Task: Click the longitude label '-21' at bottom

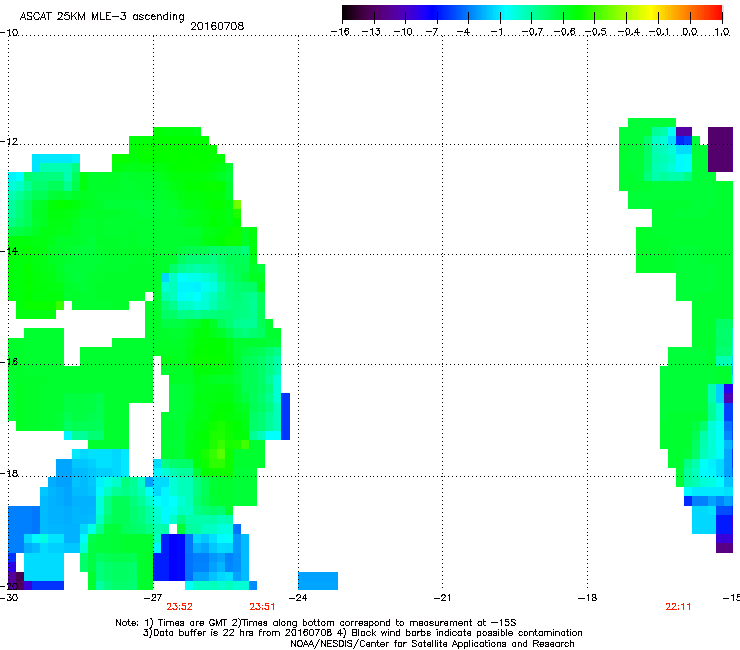Action: click(x=442, y=598)
